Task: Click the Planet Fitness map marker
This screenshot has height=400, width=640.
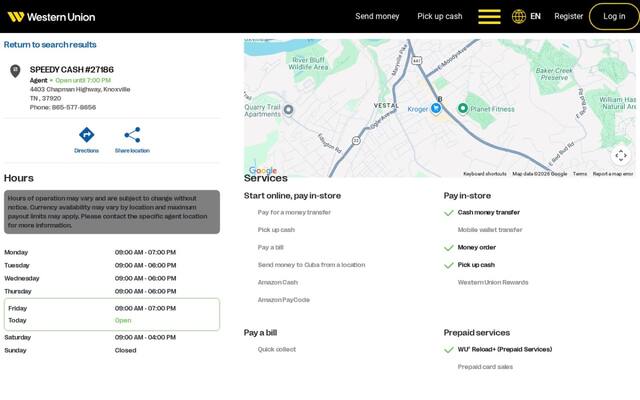Action: [x=462, y=108]
